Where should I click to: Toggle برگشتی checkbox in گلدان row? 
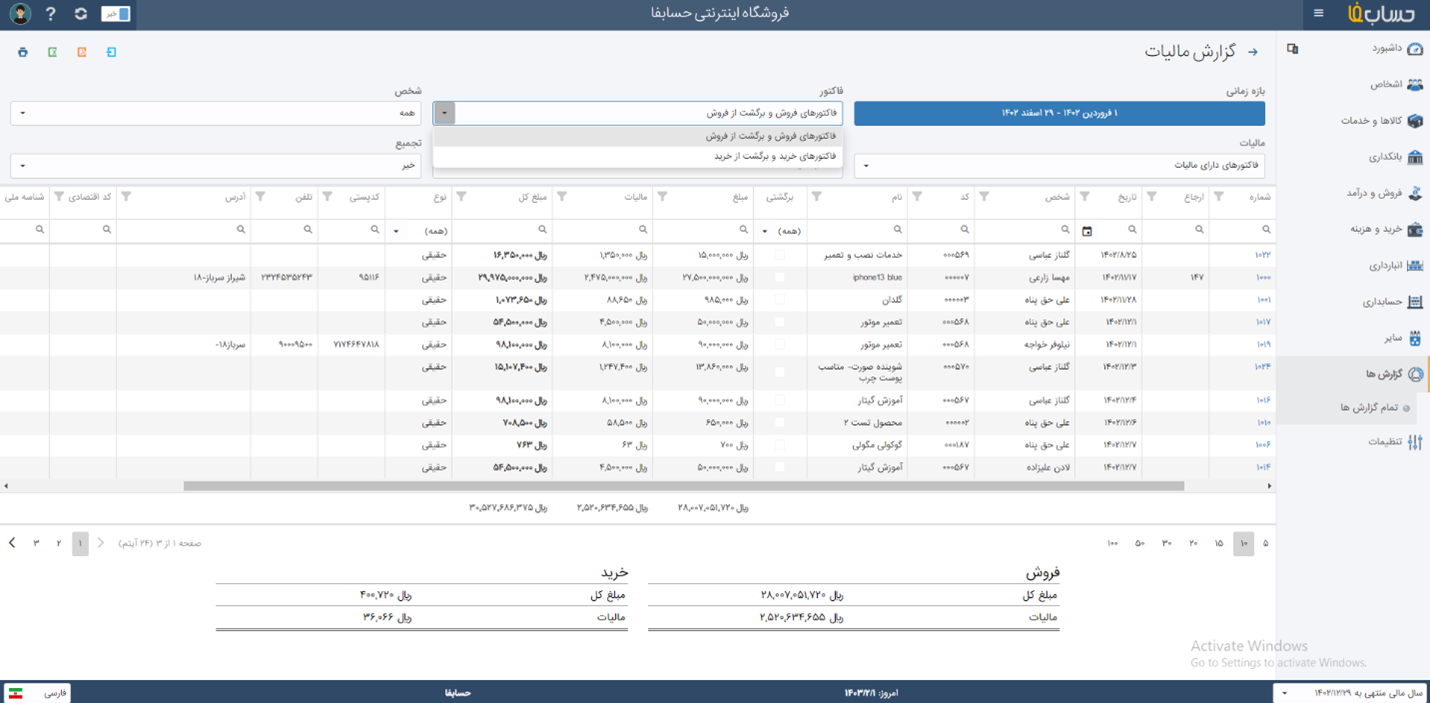(x=779, y=300)
